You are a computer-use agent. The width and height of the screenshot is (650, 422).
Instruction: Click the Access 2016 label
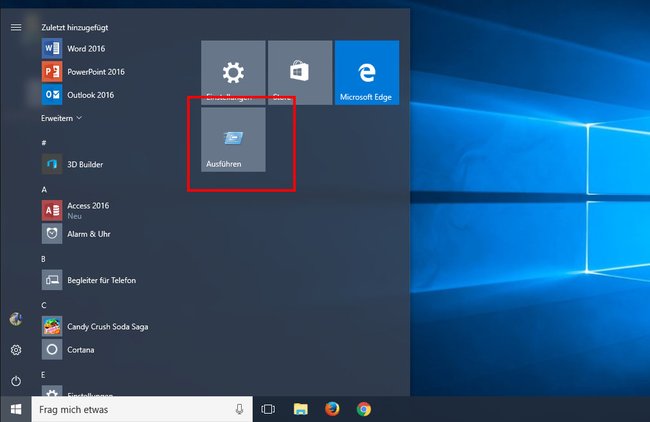coord(88,206)
